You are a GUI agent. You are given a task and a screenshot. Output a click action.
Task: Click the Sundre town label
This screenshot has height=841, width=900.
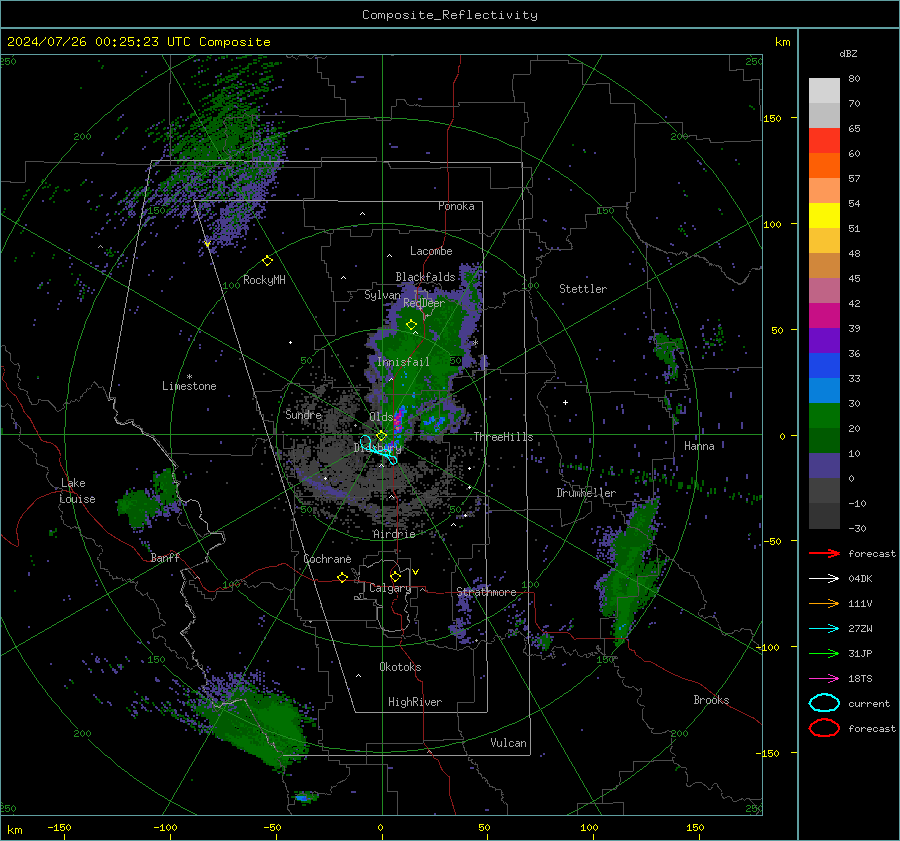click(304, 415)
